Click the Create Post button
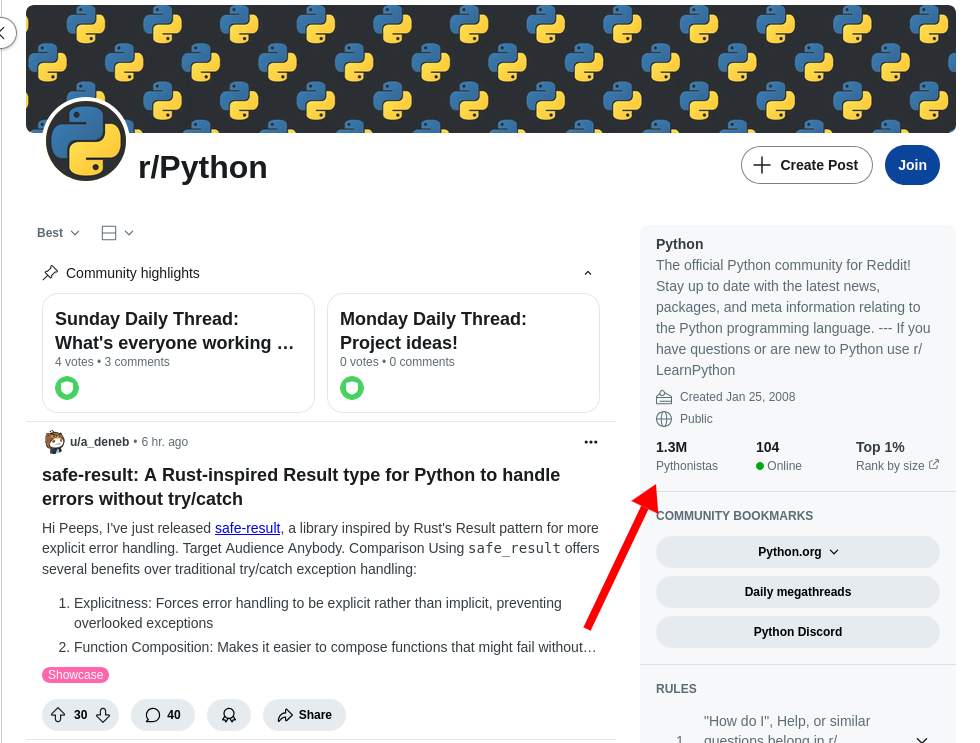This screenshot has height=743, width=980. pos(806,164)
